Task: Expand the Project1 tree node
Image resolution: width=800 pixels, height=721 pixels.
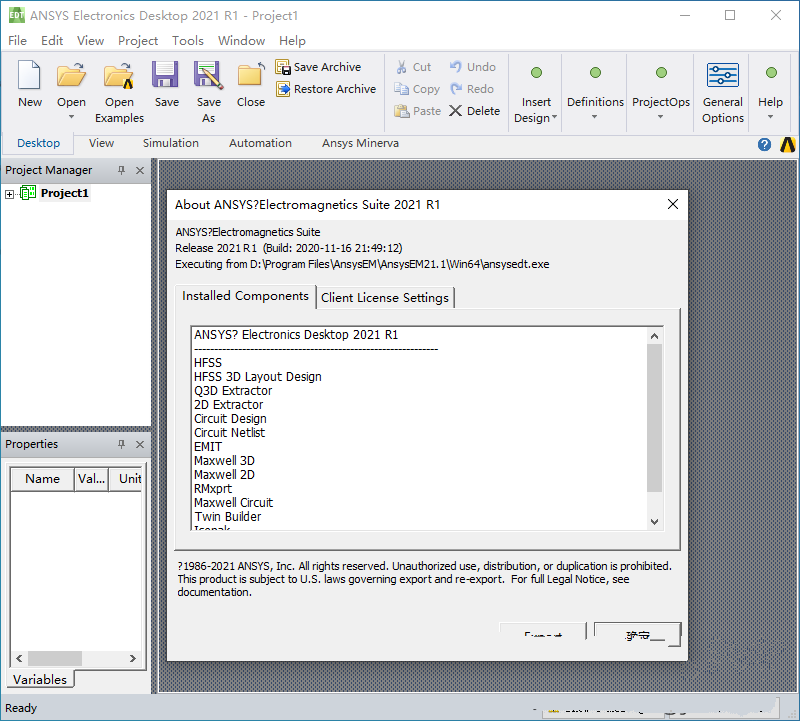Action: (9, 194)
